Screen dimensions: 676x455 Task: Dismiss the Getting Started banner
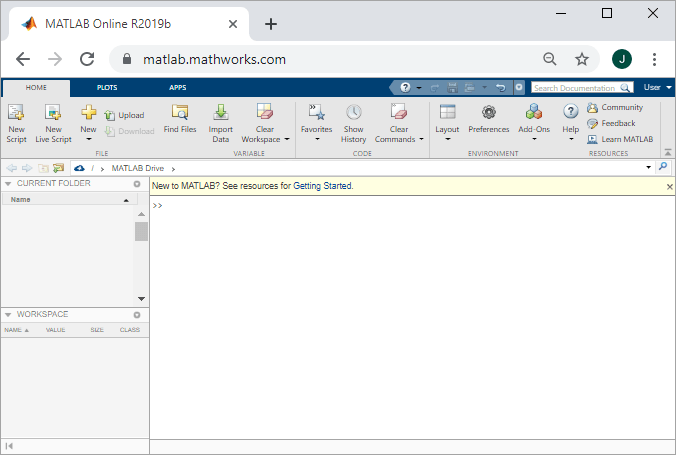669,187
